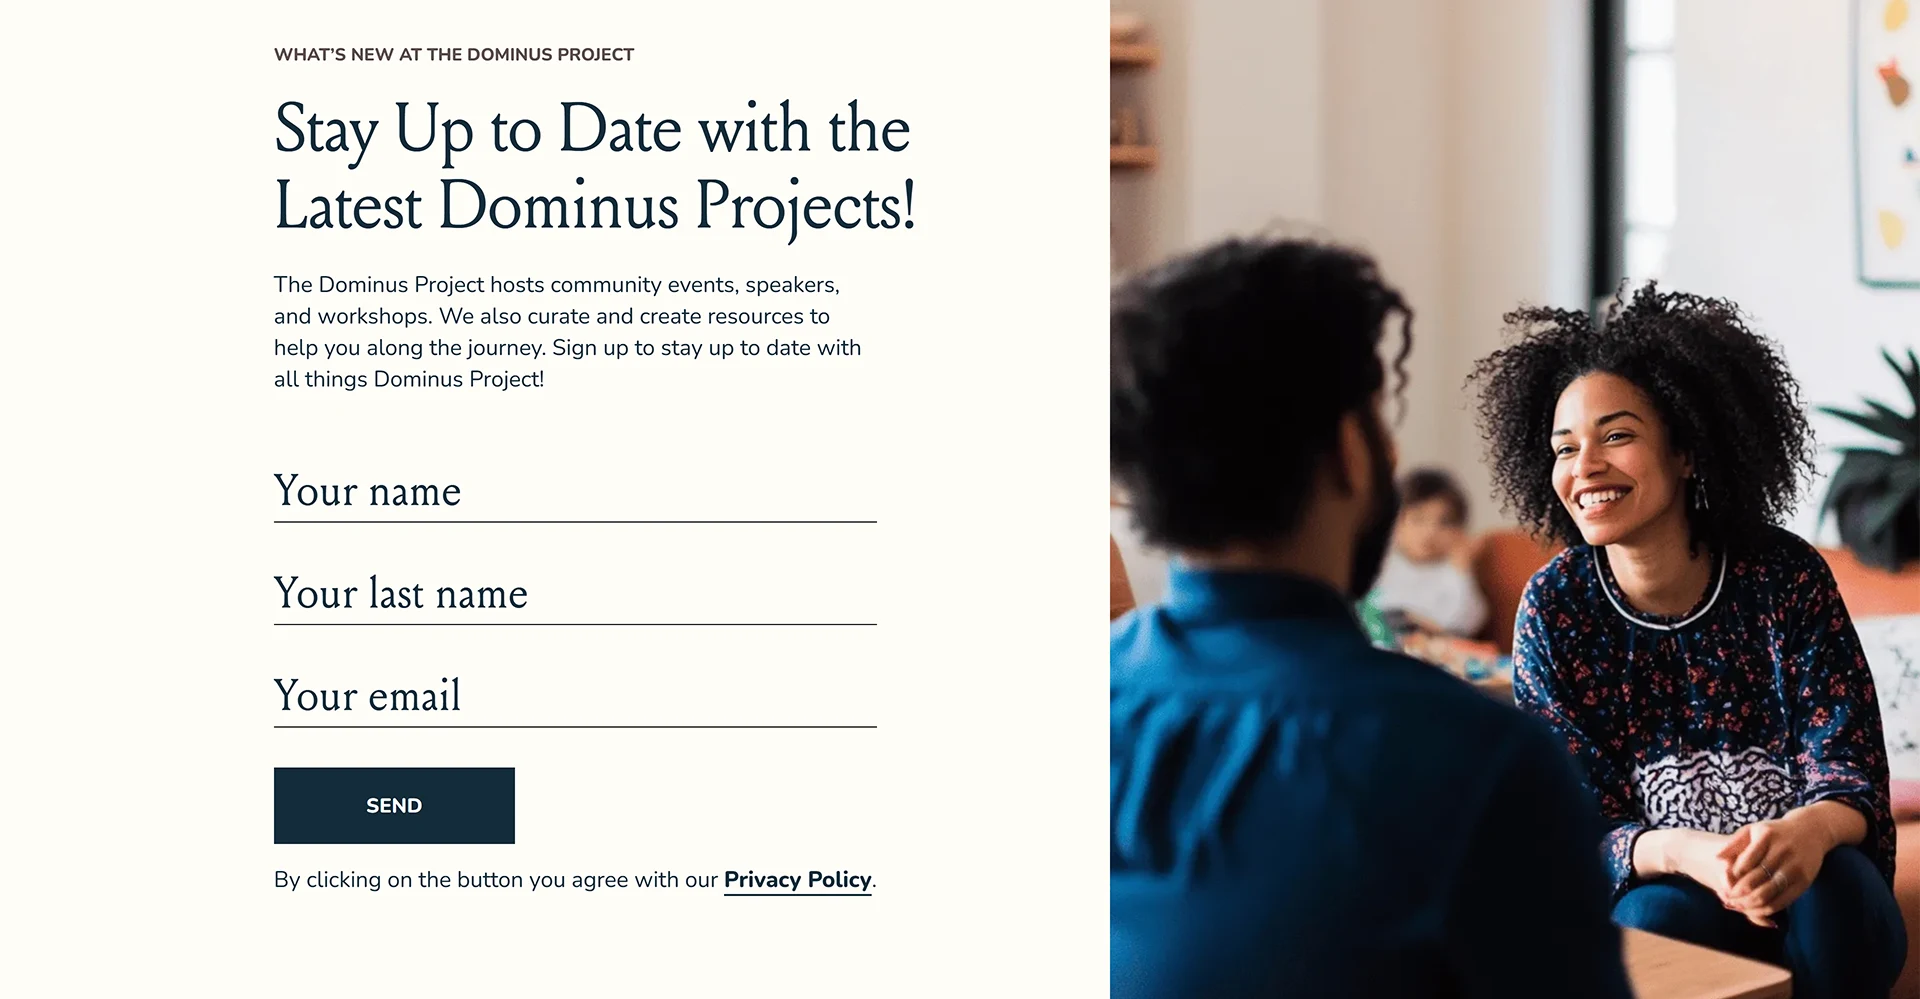1920x999 pixels.
Task: Select the "Stay Up to Date with the" heading line
Action: (592, 130)
